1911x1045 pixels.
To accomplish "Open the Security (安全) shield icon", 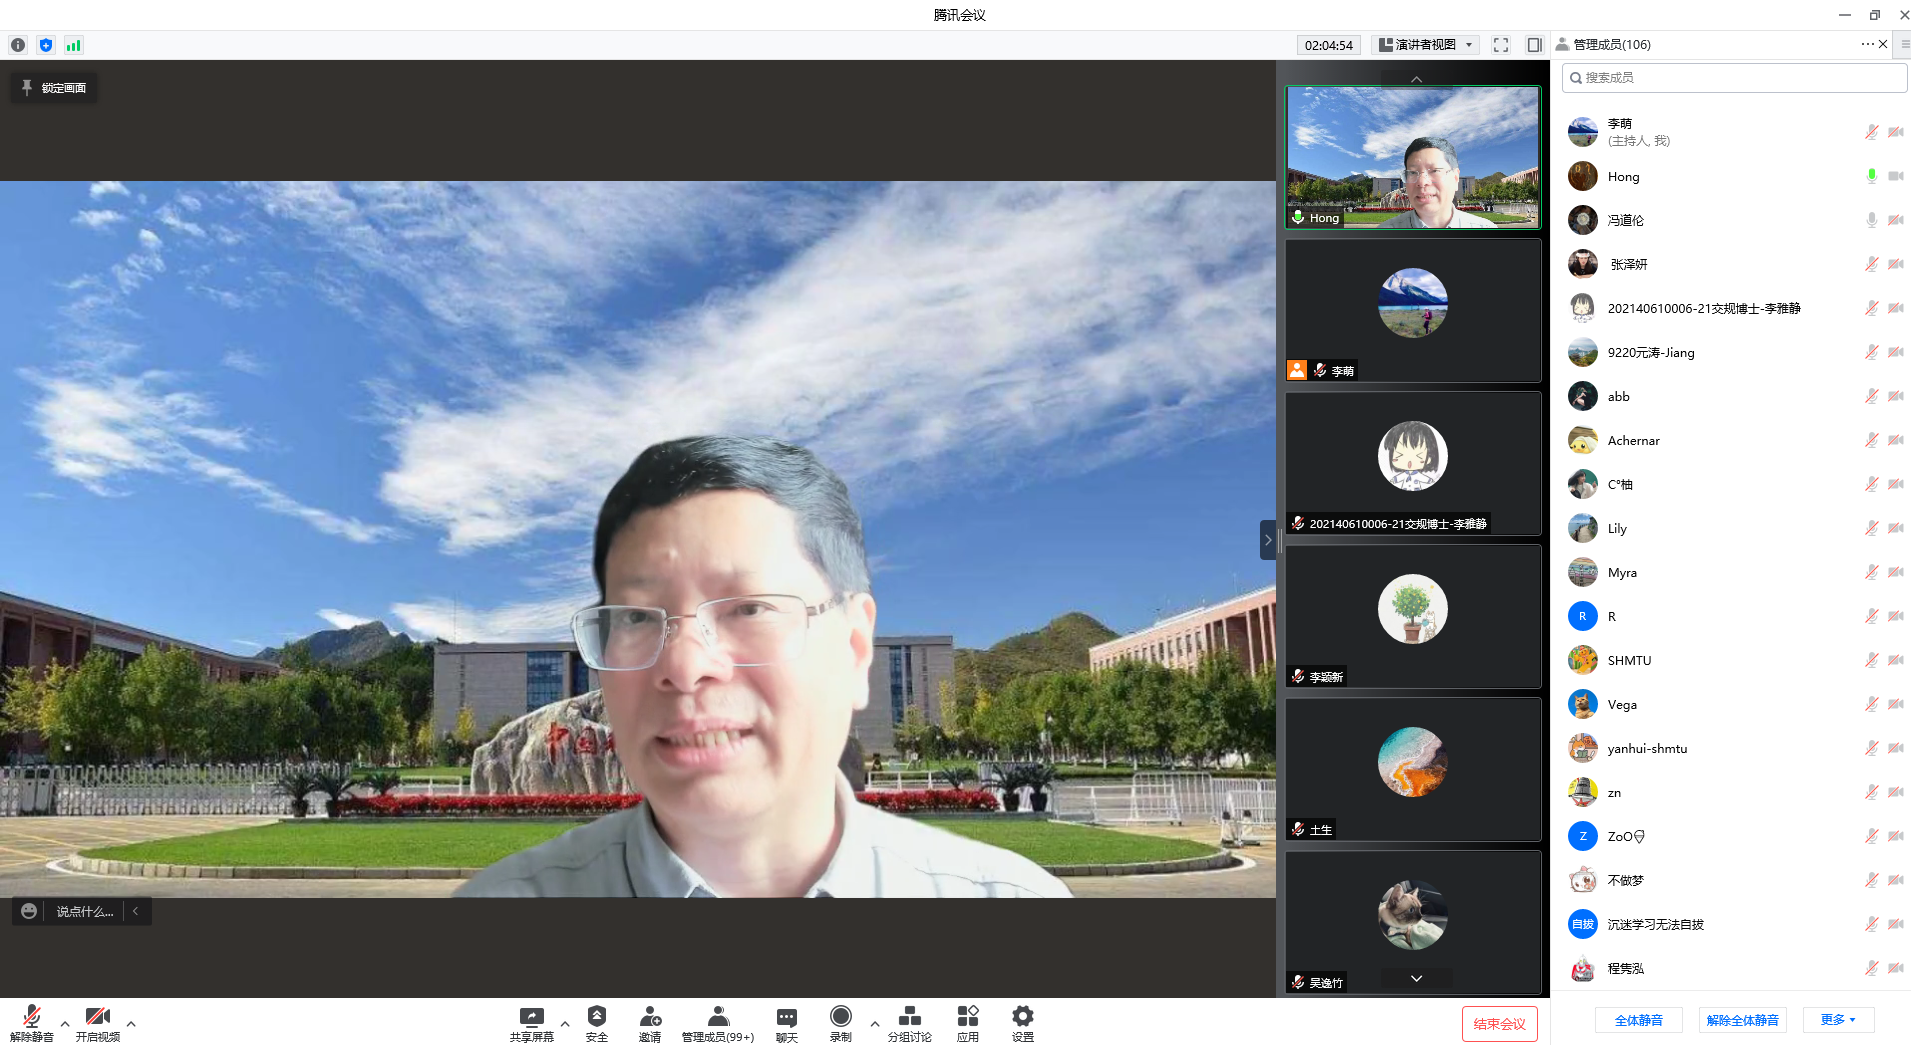I will coord(597,1018).
